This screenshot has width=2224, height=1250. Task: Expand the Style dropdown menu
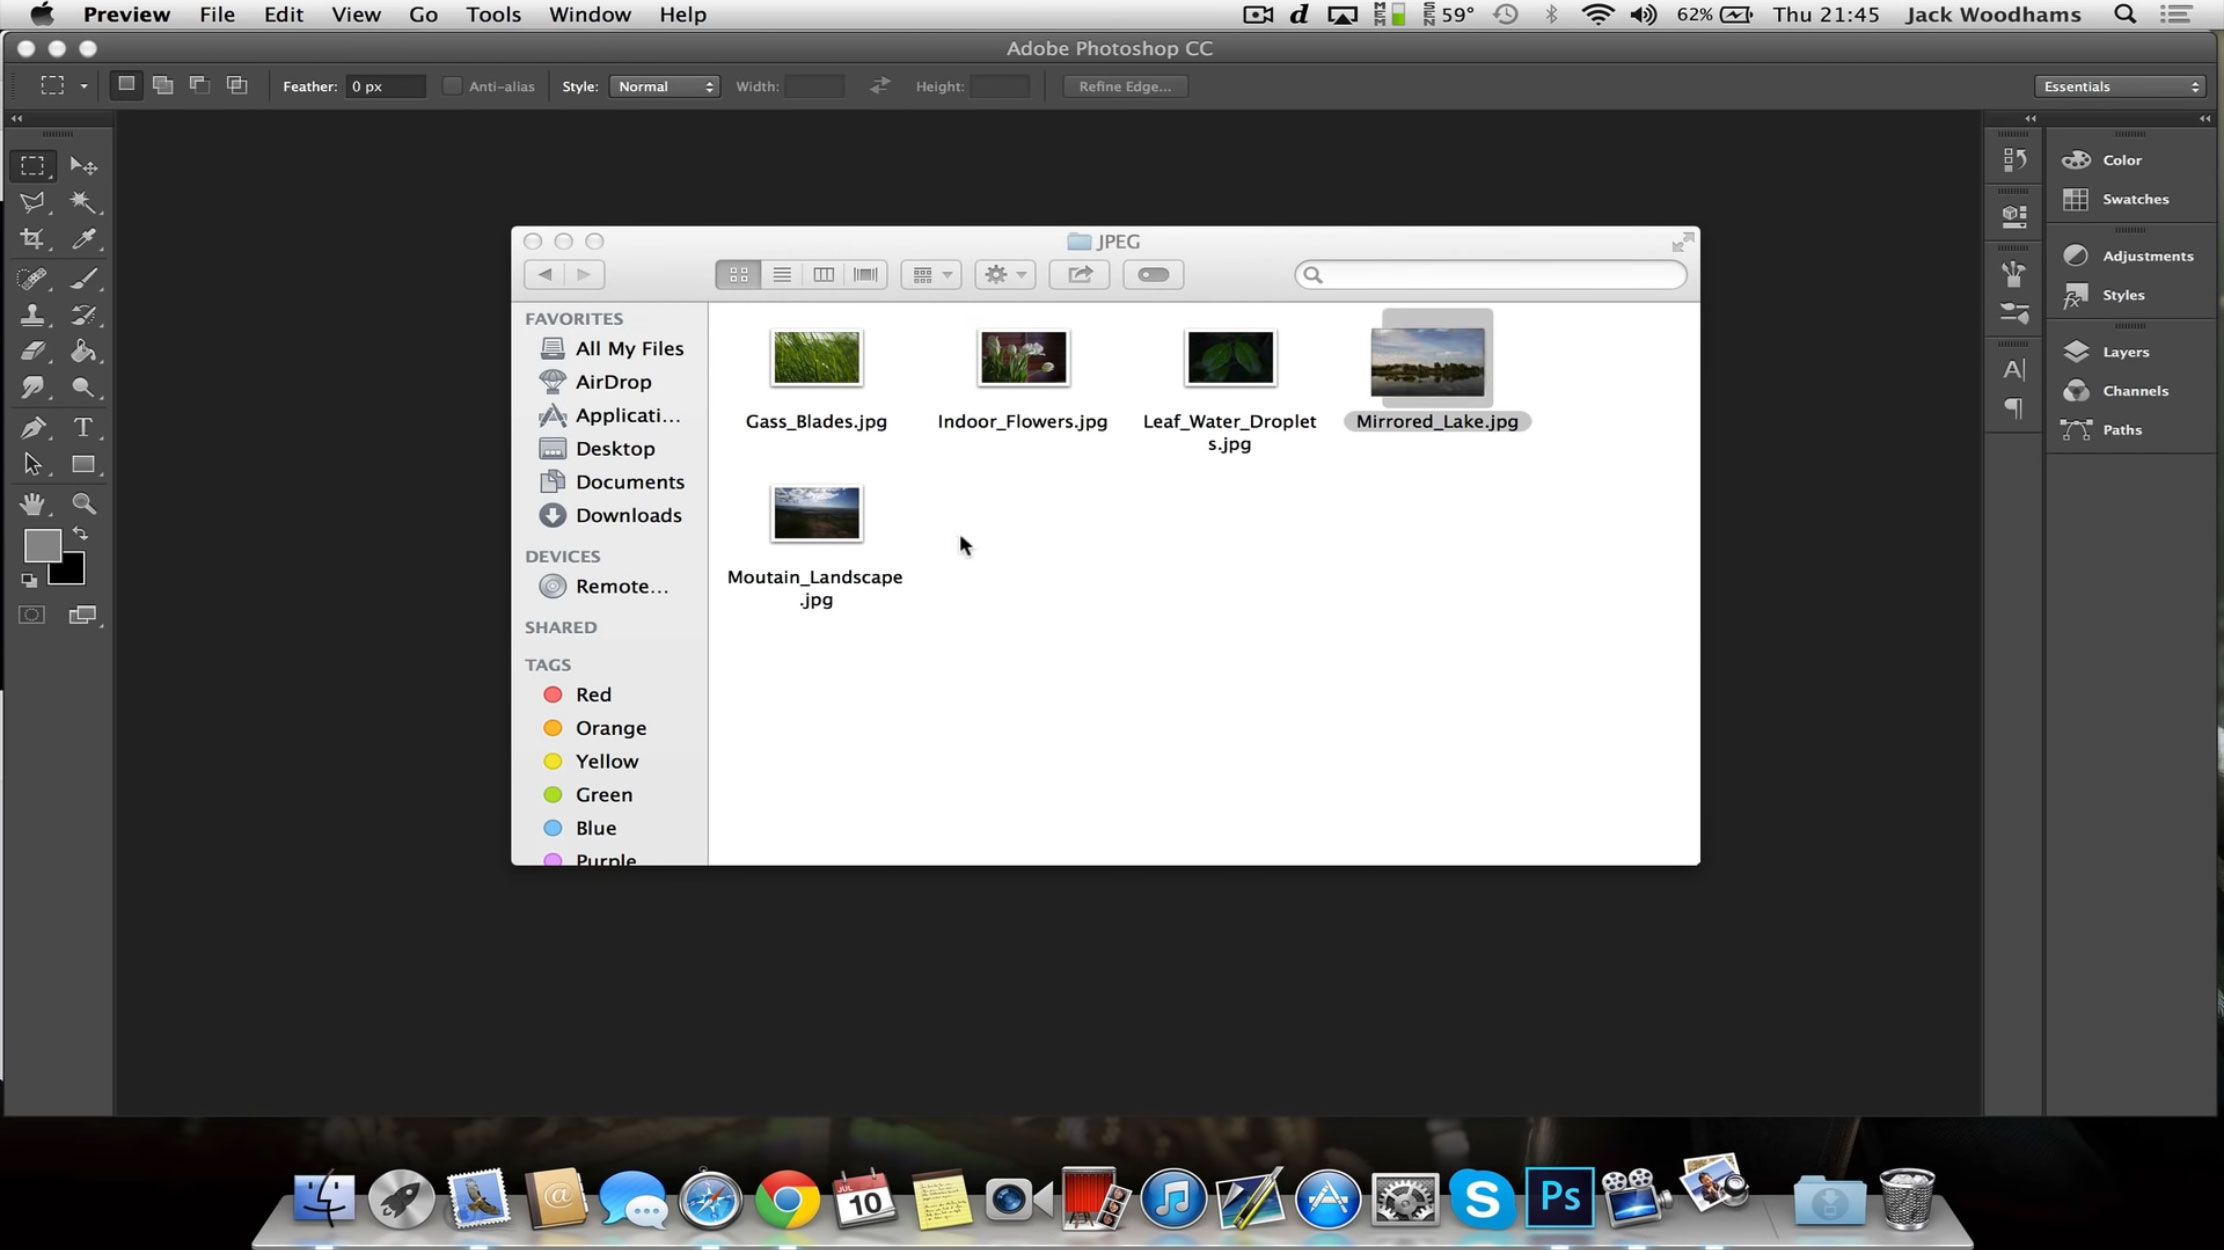click(x=664, y=86)
